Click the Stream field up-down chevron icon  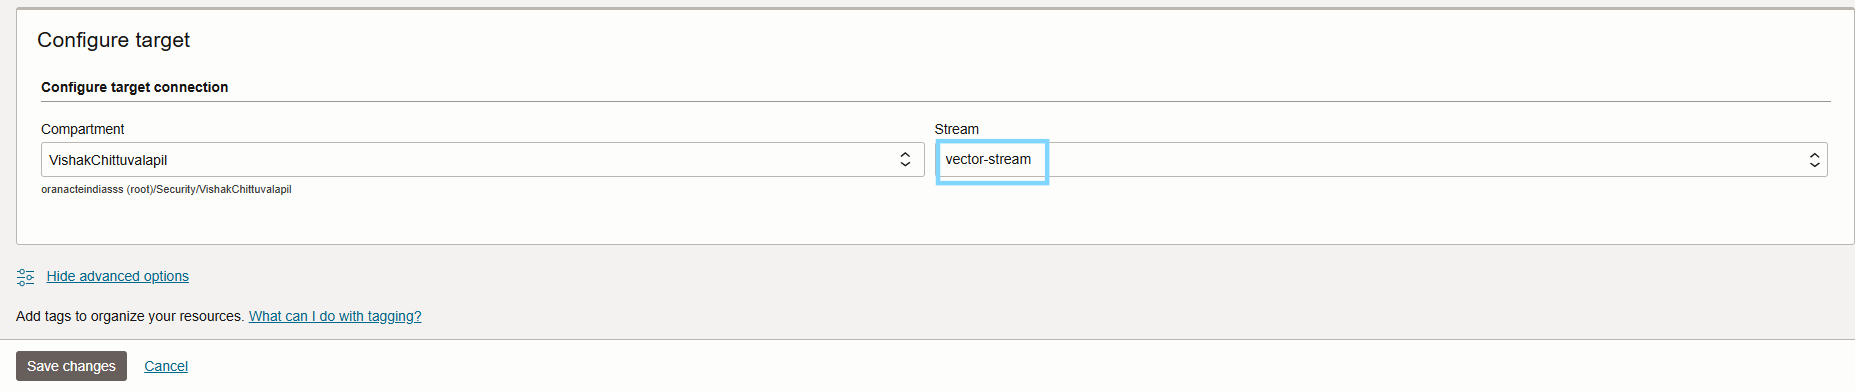pos(1814,160)
